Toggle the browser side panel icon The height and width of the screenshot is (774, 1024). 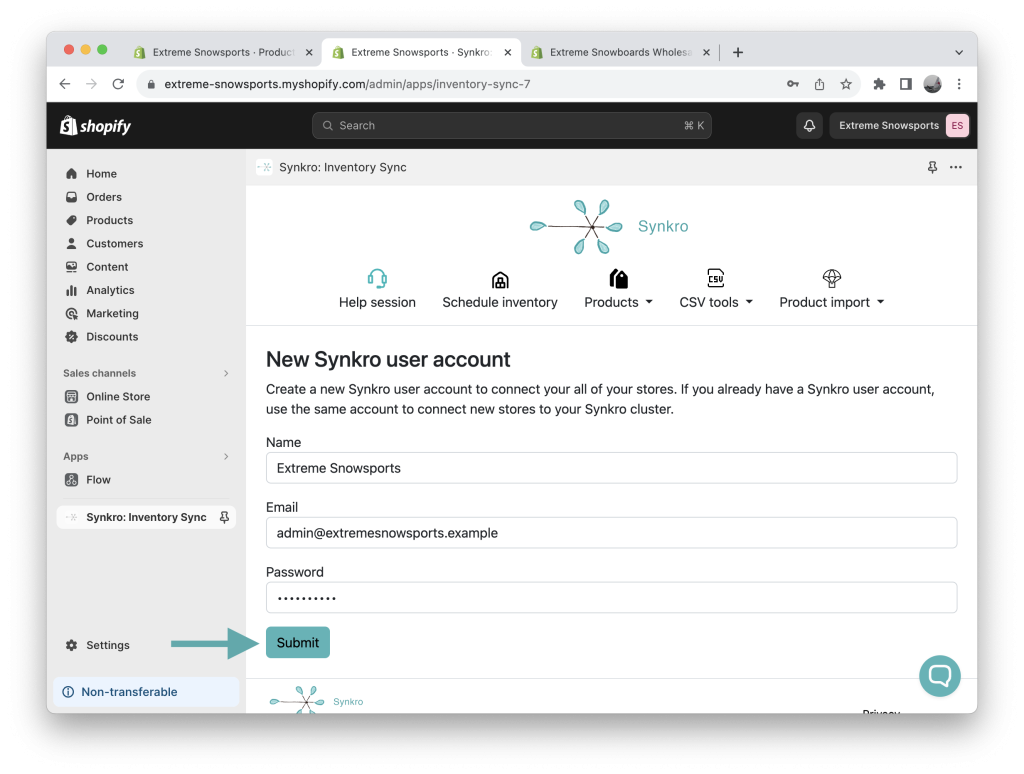[905, 84]
